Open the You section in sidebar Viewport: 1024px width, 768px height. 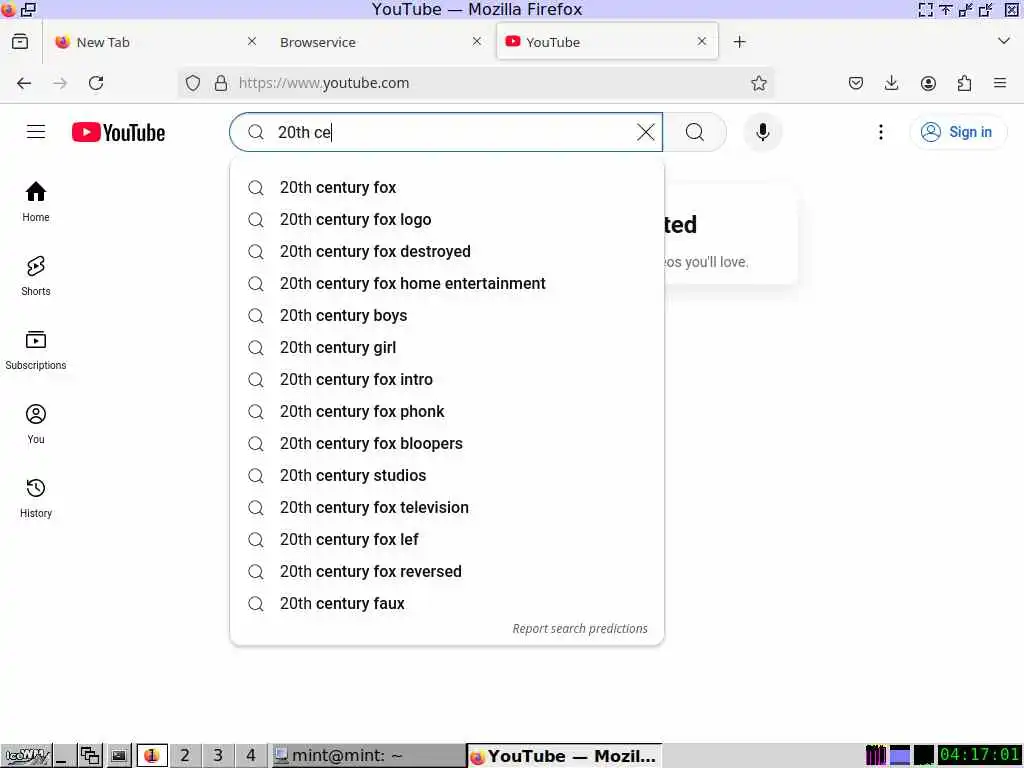click(36, 424)
